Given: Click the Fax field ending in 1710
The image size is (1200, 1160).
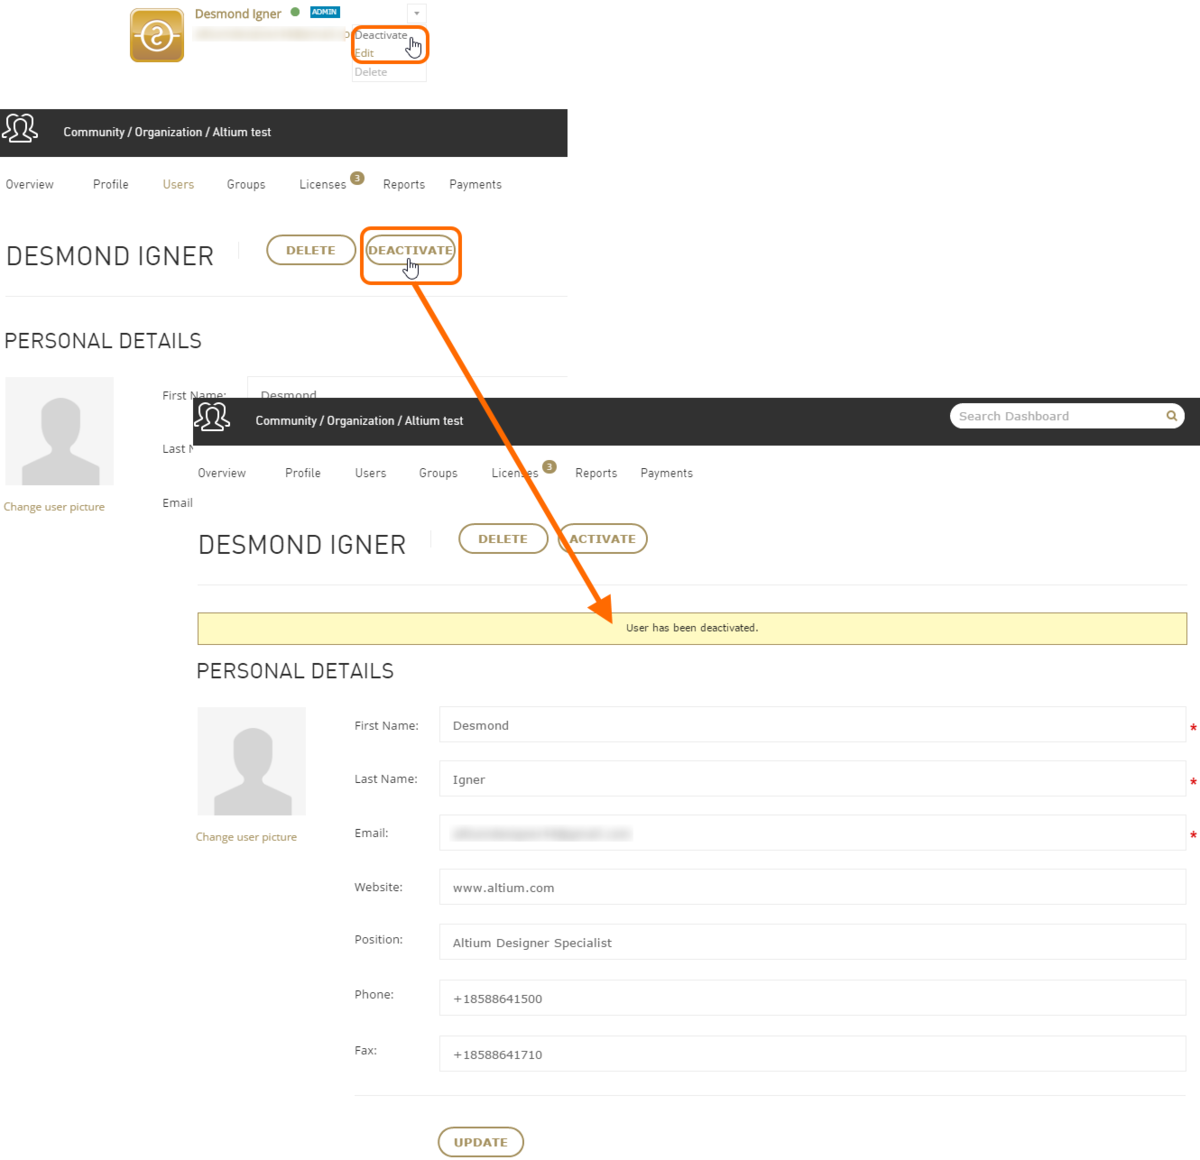Looking at the screenshot, I should point(811,1054).
